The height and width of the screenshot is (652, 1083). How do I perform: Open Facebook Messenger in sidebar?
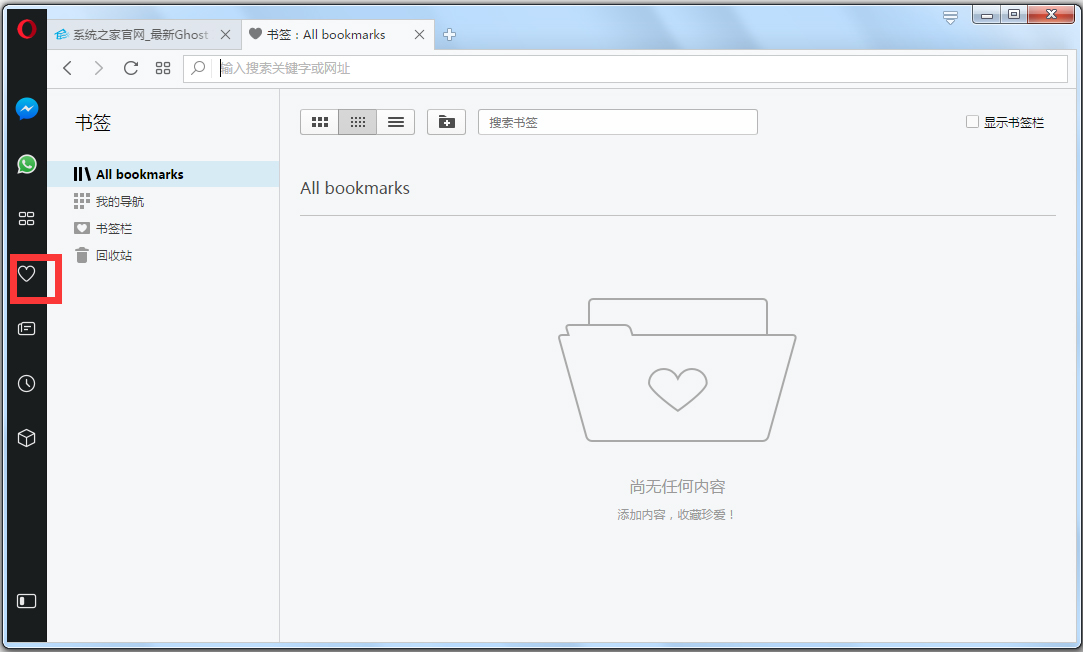tap(26, 108)
